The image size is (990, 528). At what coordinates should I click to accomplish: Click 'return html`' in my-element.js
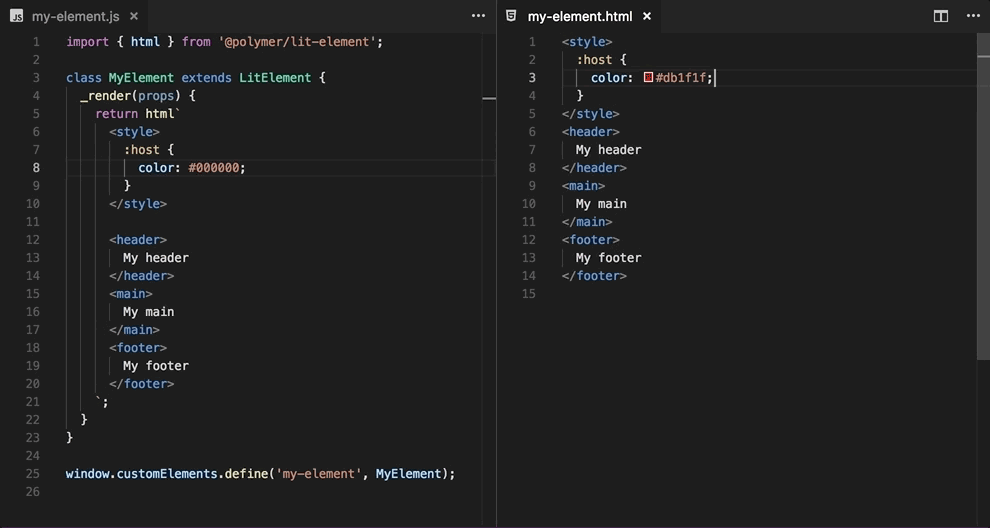(x=138, y=114)
